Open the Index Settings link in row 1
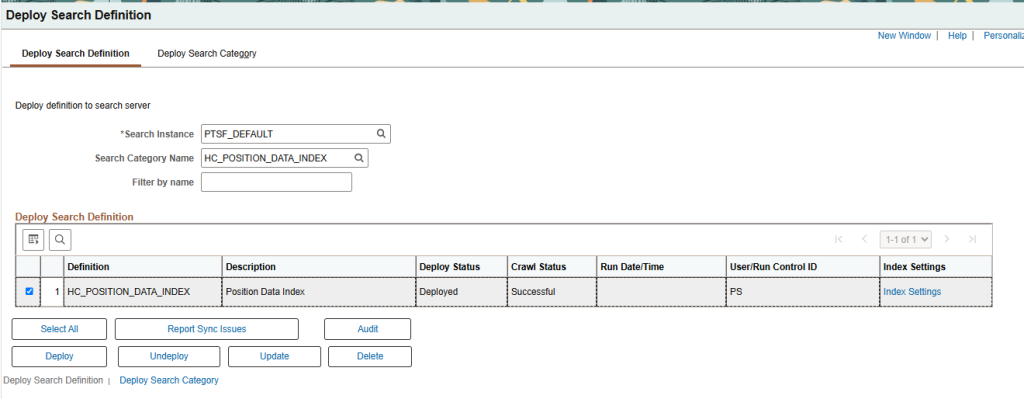 pos(912,292)
